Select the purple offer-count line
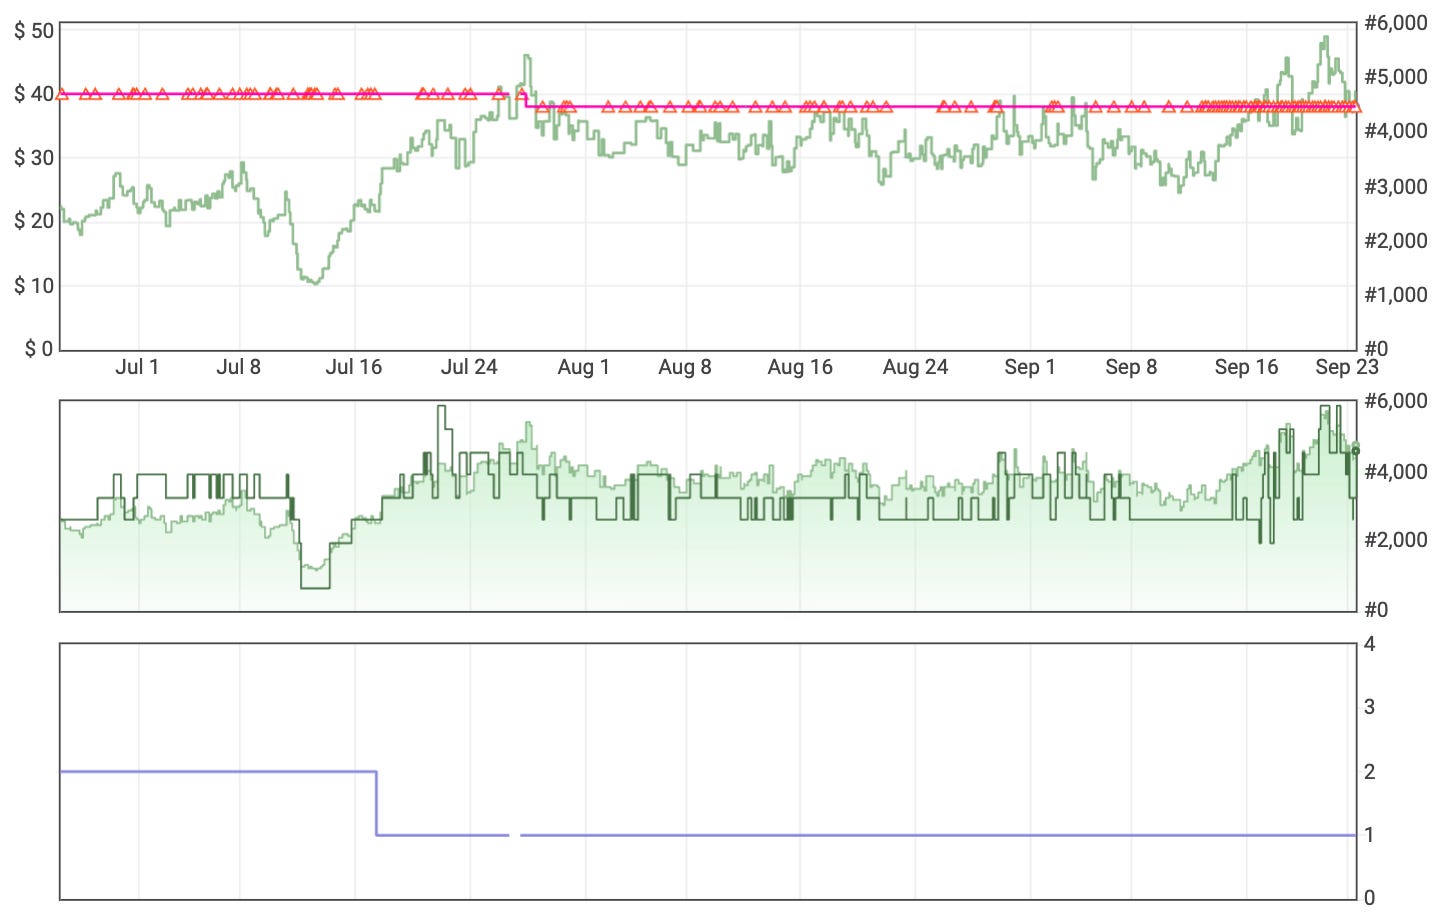 [x=200, y=771]
